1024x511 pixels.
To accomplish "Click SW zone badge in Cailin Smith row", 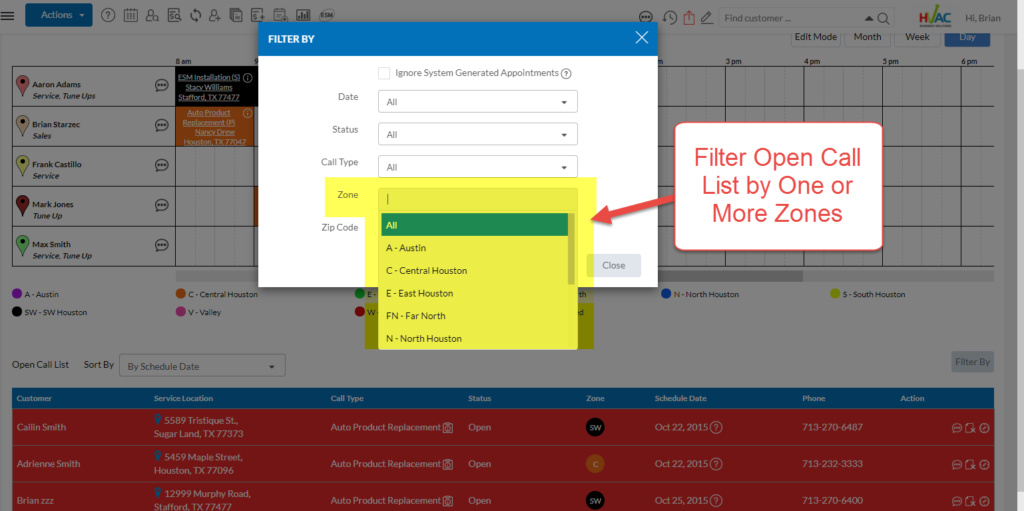I will point(595,427).
